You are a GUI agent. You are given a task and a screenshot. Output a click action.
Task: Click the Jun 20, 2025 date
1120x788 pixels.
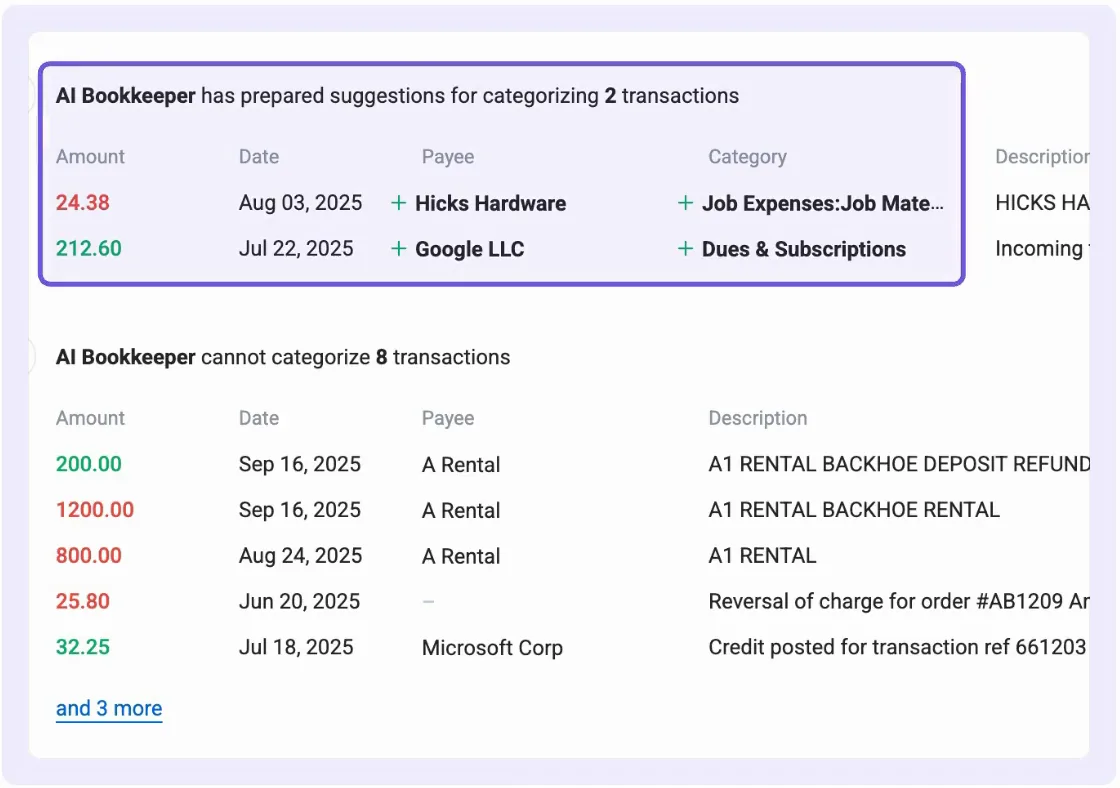coord(299,602)
